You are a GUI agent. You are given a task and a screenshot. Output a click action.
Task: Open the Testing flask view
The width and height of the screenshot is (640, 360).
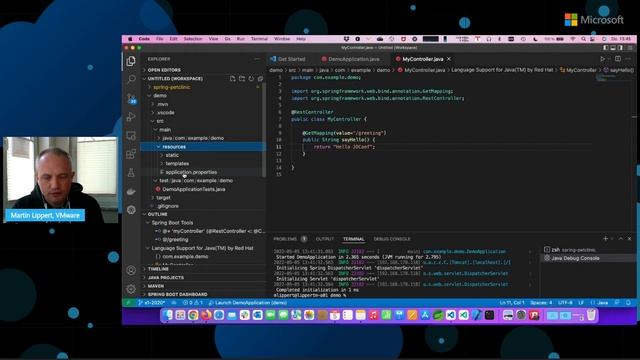click(x=131, y=173)
